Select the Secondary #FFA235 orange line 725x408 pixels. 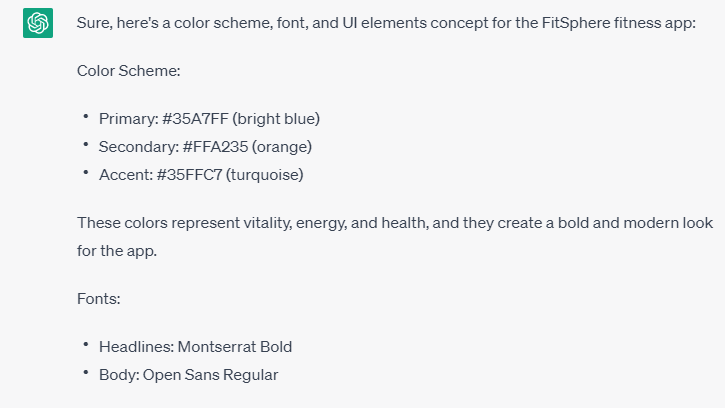[x=205, y=147]
